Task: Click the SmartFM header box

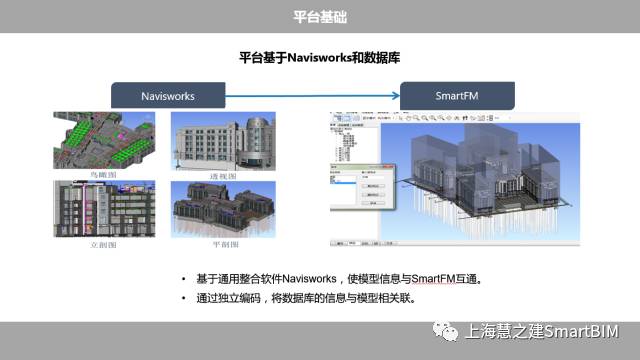Action: [x=457, y=96]
